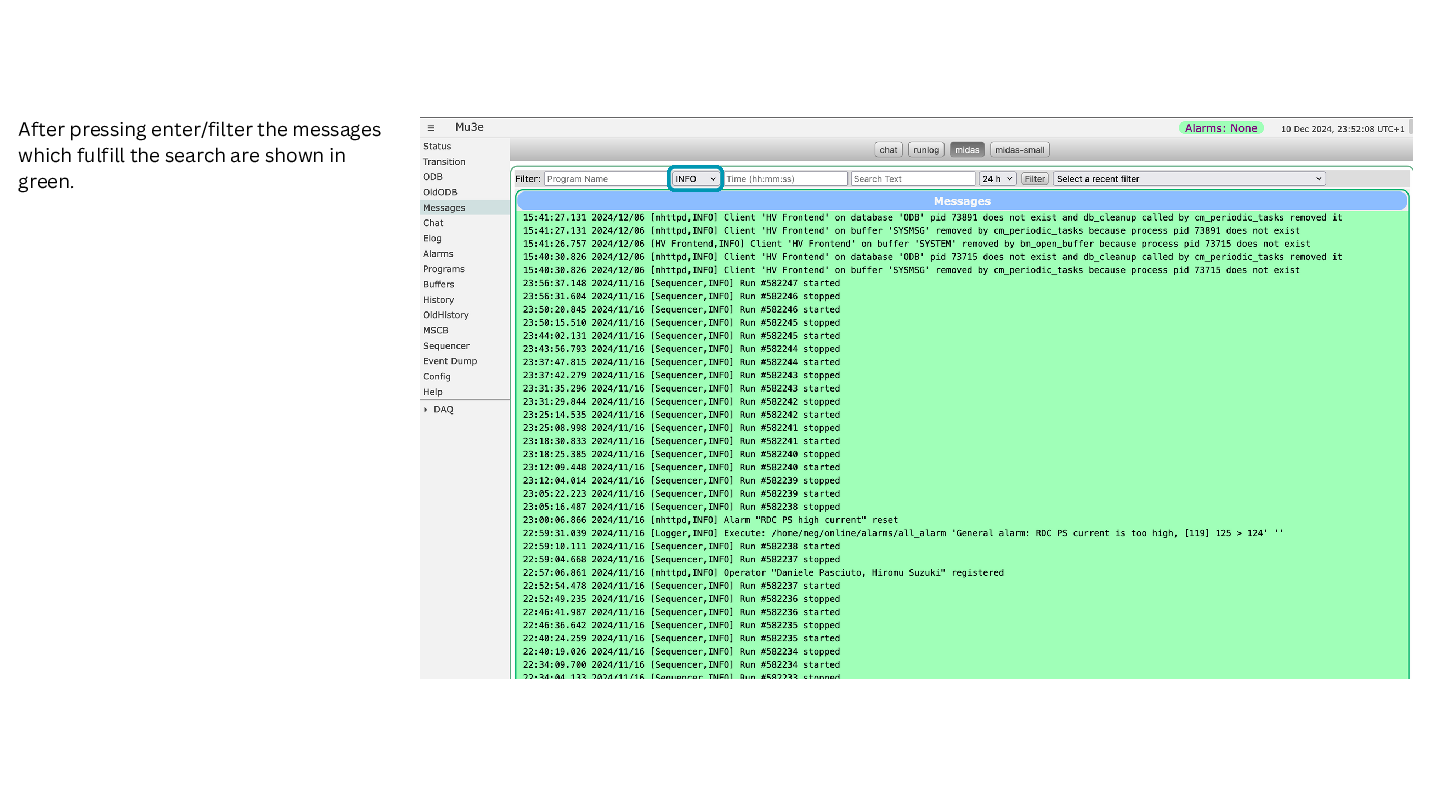Open the Select a recent filter dropdown
Screen dimensions: 1440x810
coord(1189,179)
